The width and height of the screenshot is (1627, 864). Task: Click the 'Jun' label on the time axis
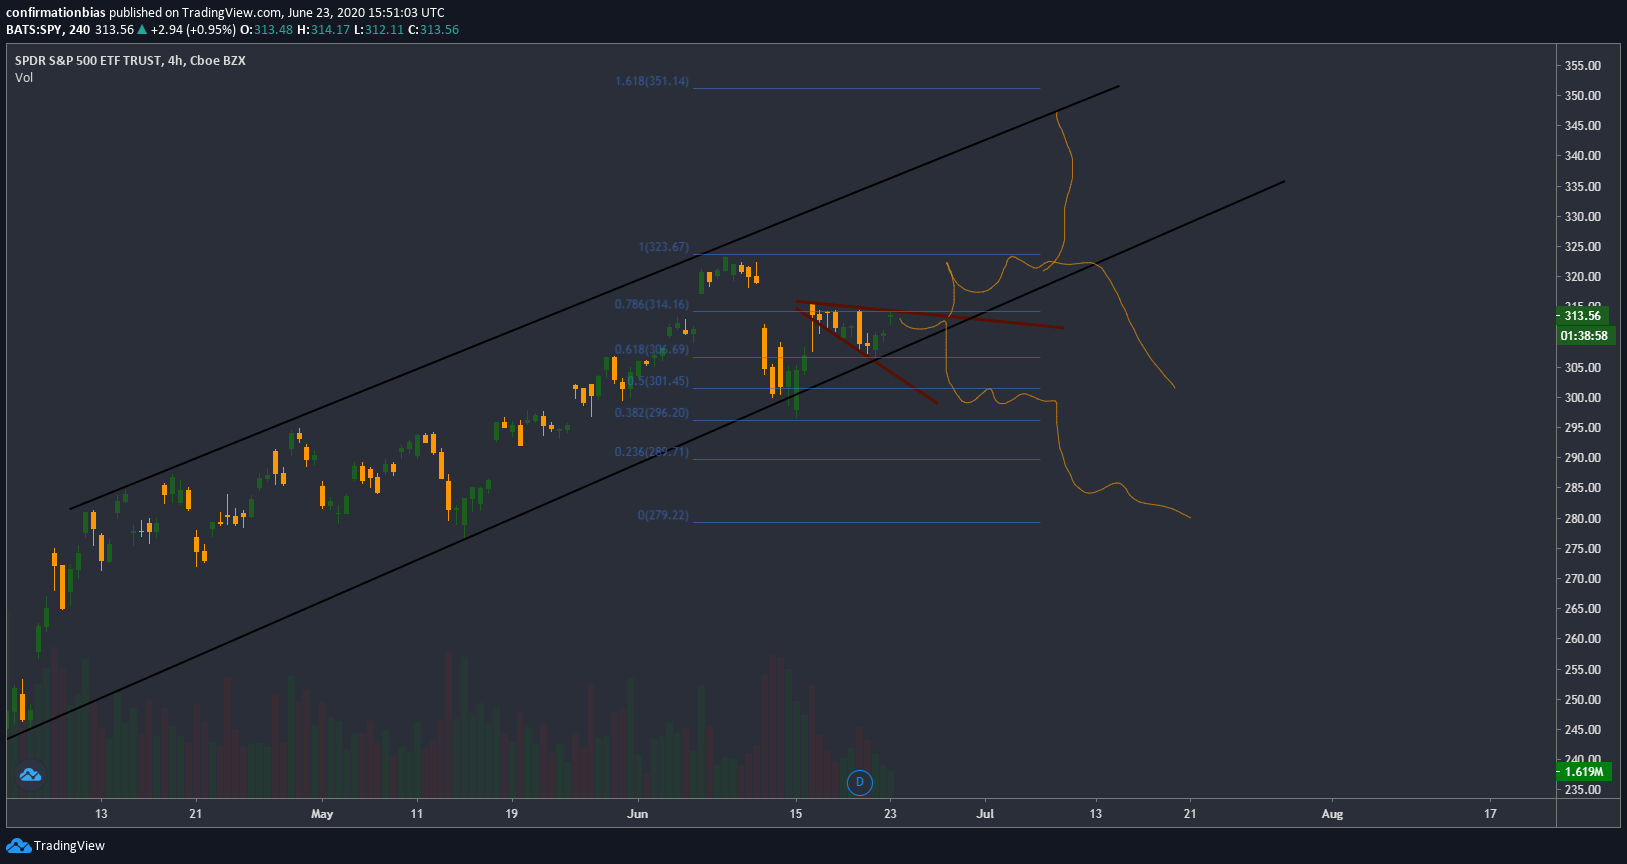[x=637, y=814]
